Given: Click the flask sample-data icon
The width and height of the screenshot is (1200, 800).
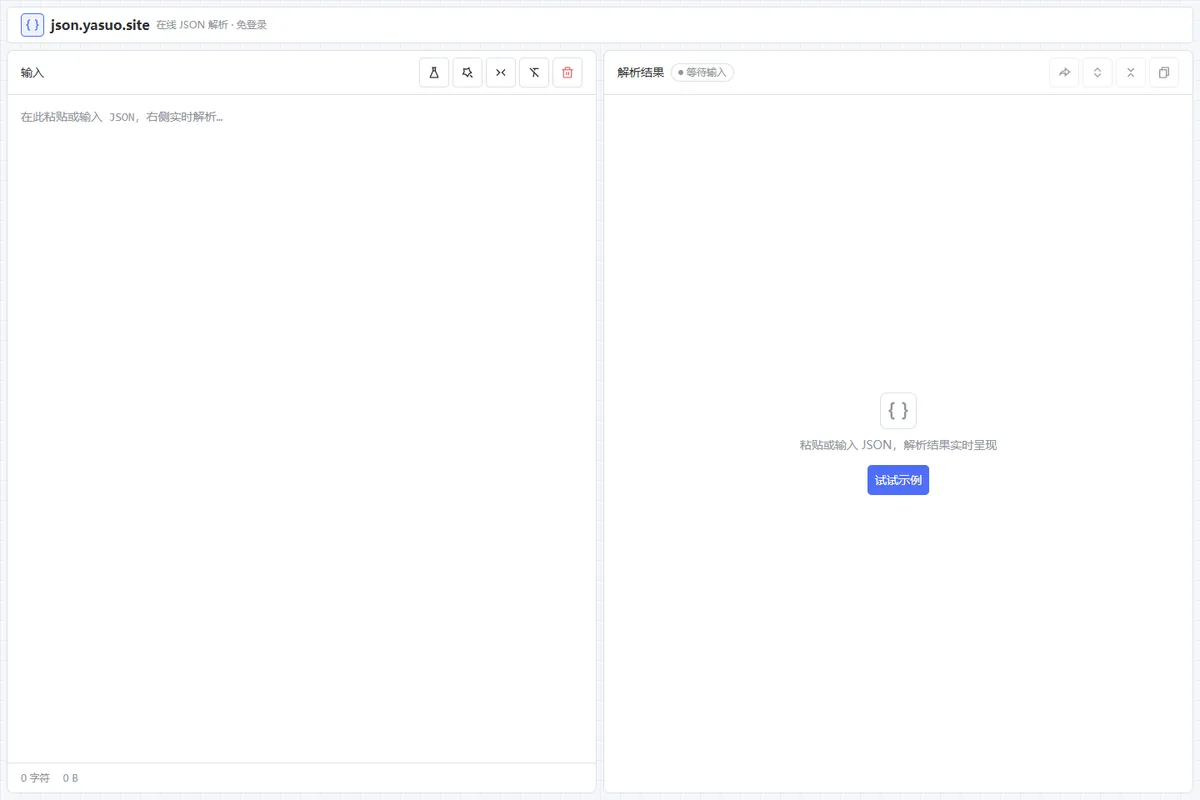Looking at the screenshot, I should pos(434,73).
